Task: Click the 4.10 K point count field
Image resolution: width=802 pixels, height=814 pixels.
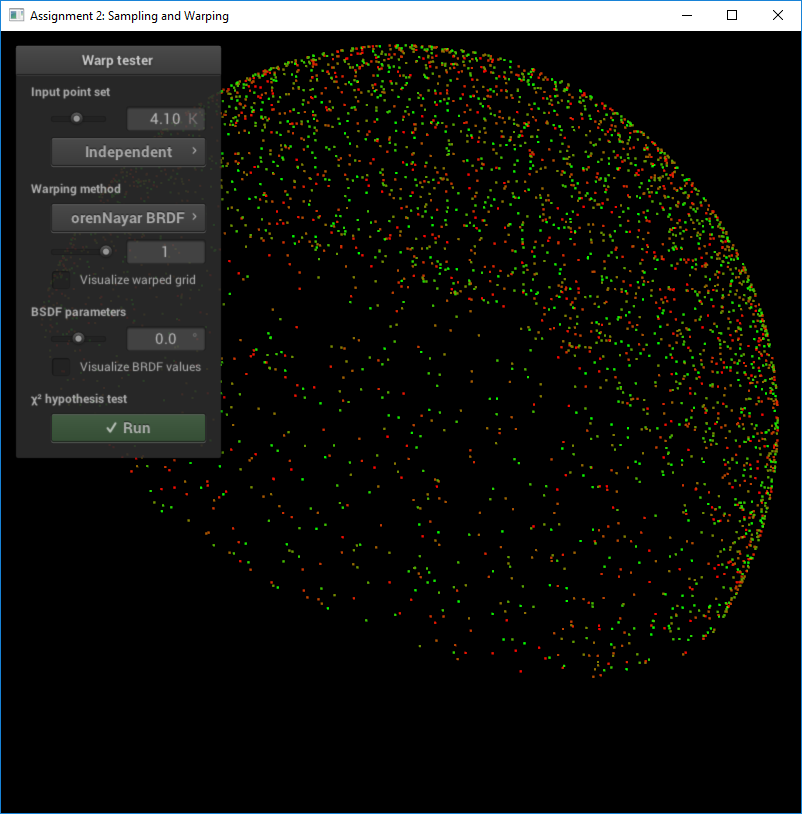Action: pyautogui.click(x=166, y=119)
